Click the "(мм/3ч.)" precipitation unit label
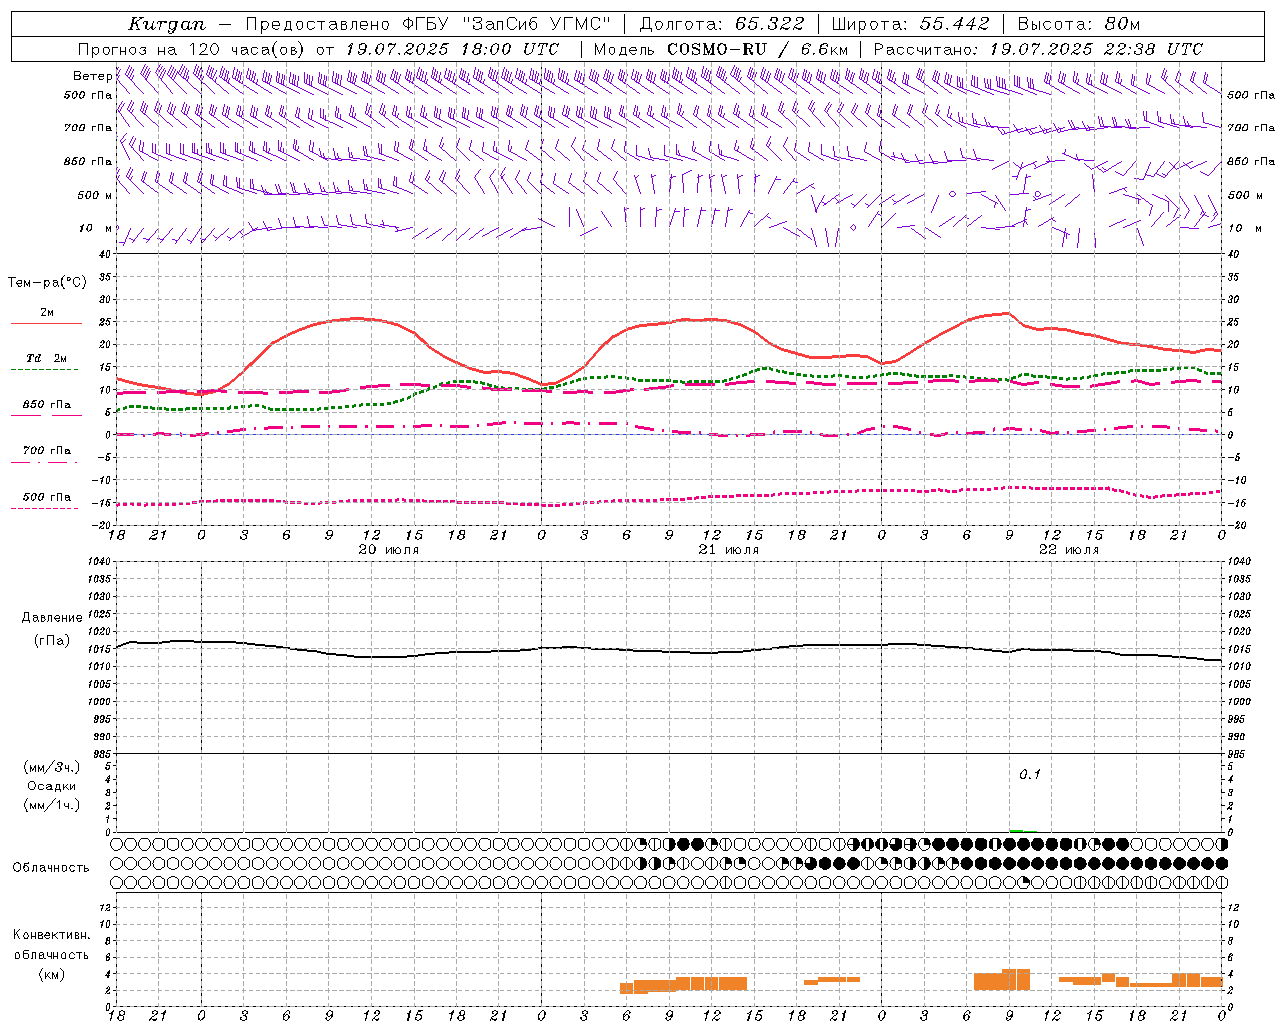1280x1024 pixels. pyautogui.click(x=52, y=767)
